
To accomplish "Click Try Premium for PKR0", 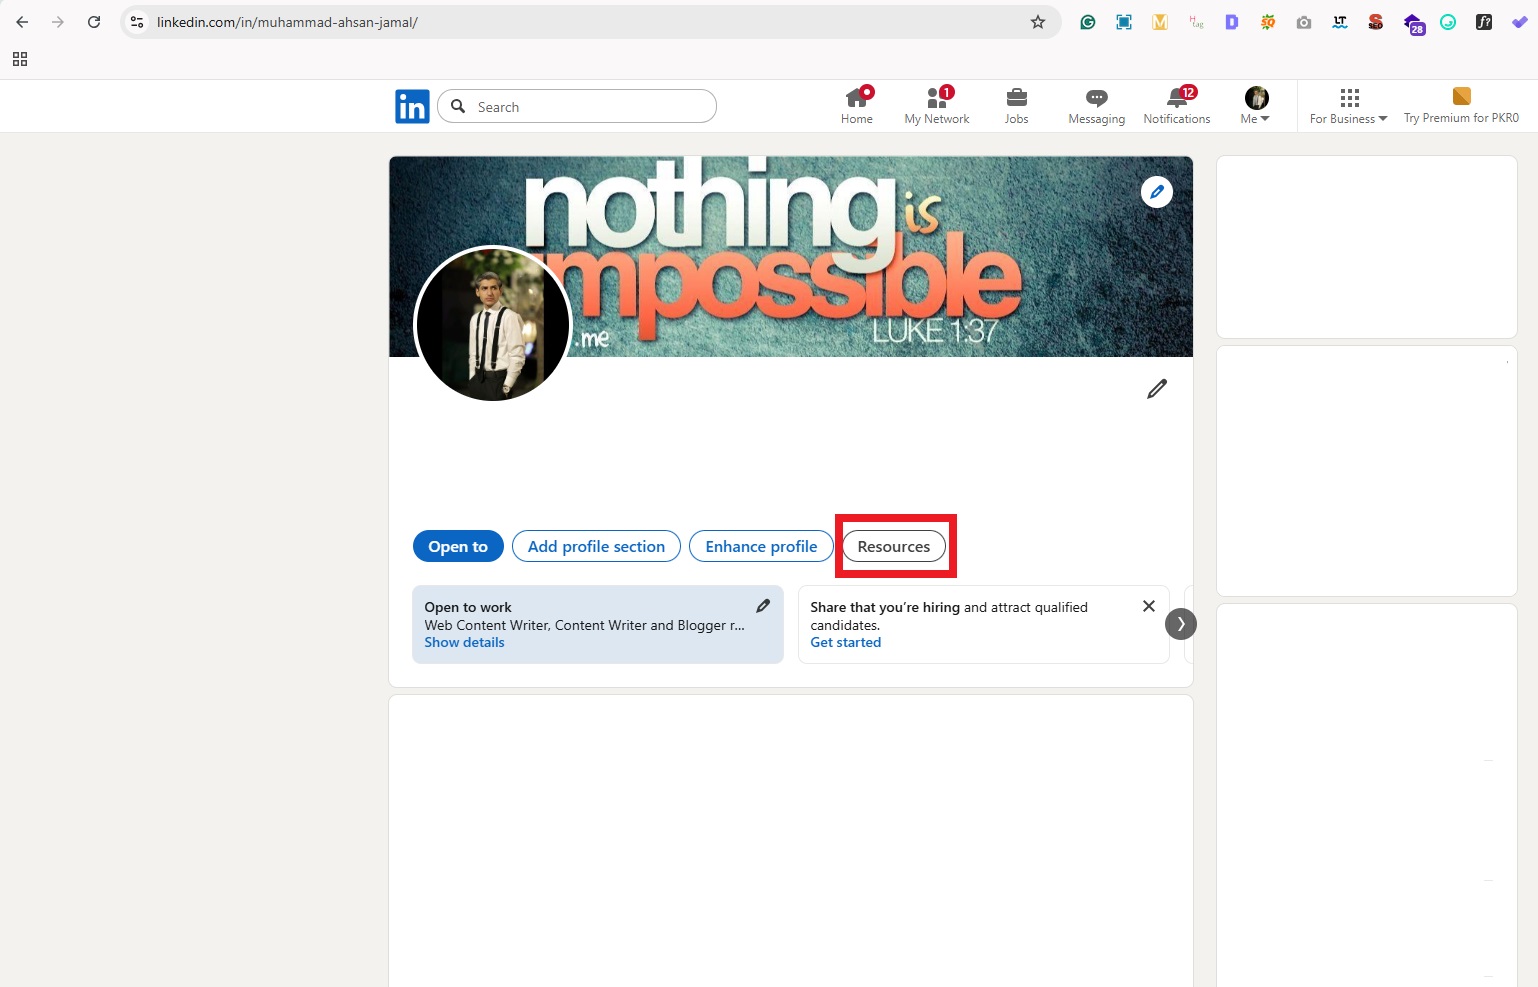I will click(x=1461, y=105).
